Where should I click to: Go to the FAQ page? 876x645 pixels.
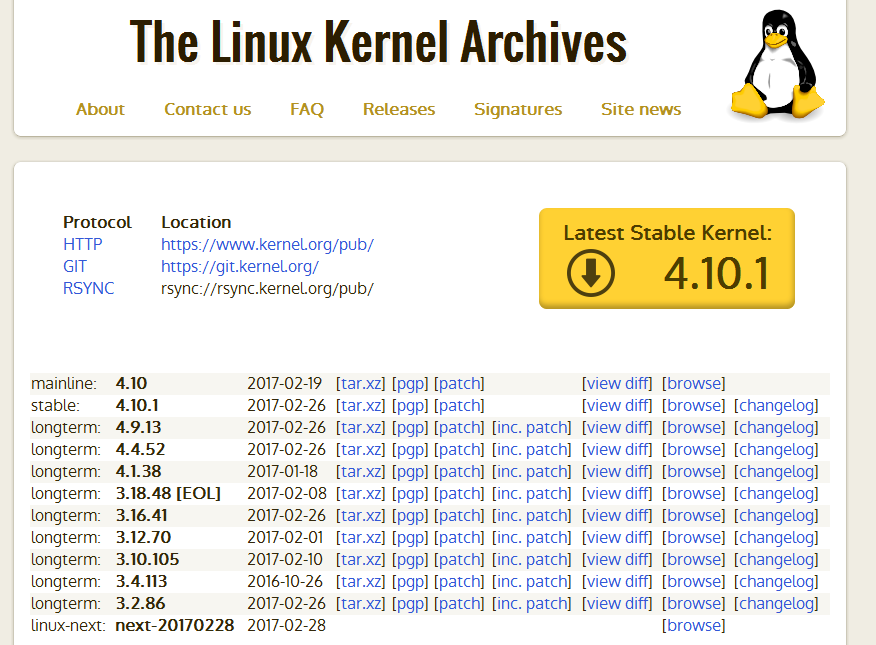(307, 109)
